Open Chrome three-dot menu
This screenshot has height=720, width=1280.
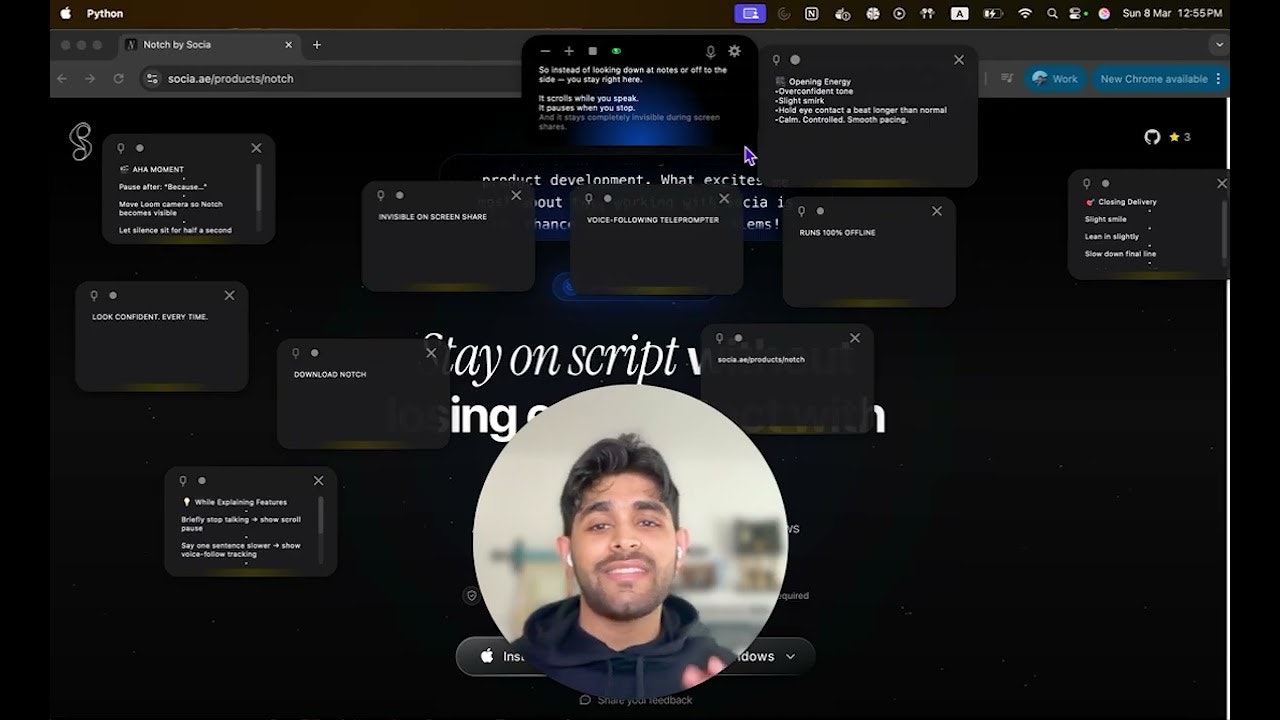coord(1218,78)
